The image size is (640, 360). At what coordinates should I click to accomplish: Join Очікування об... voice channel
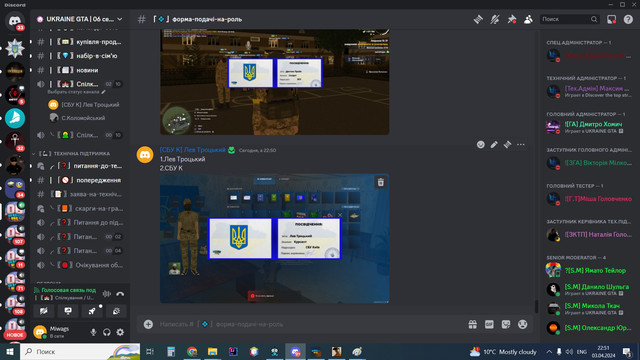[x=80, y=265]
